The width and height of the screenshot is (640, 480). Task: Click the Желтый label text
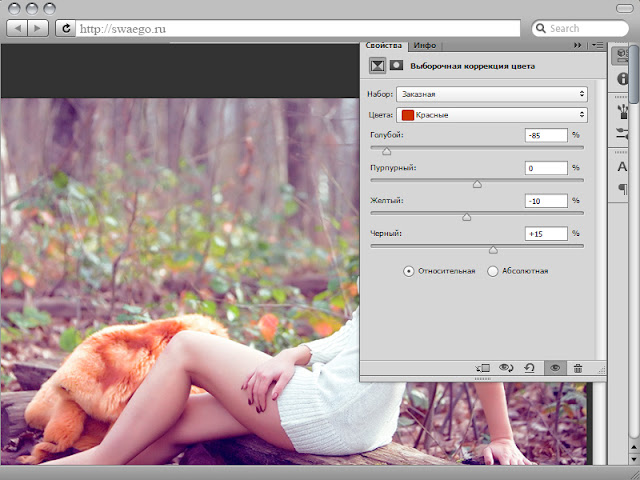[x=387, y=200]
